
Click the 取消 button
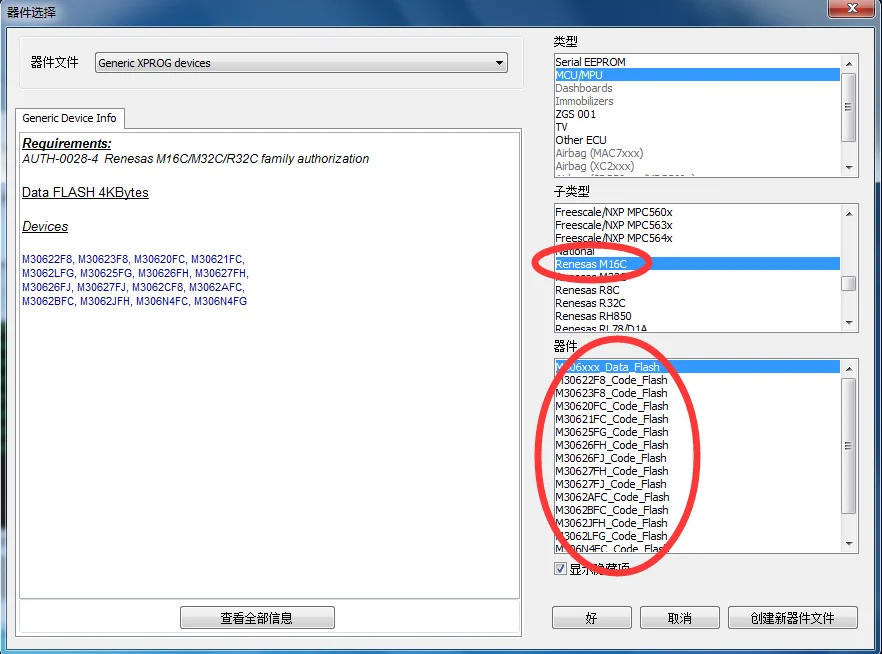coord(679,617)
